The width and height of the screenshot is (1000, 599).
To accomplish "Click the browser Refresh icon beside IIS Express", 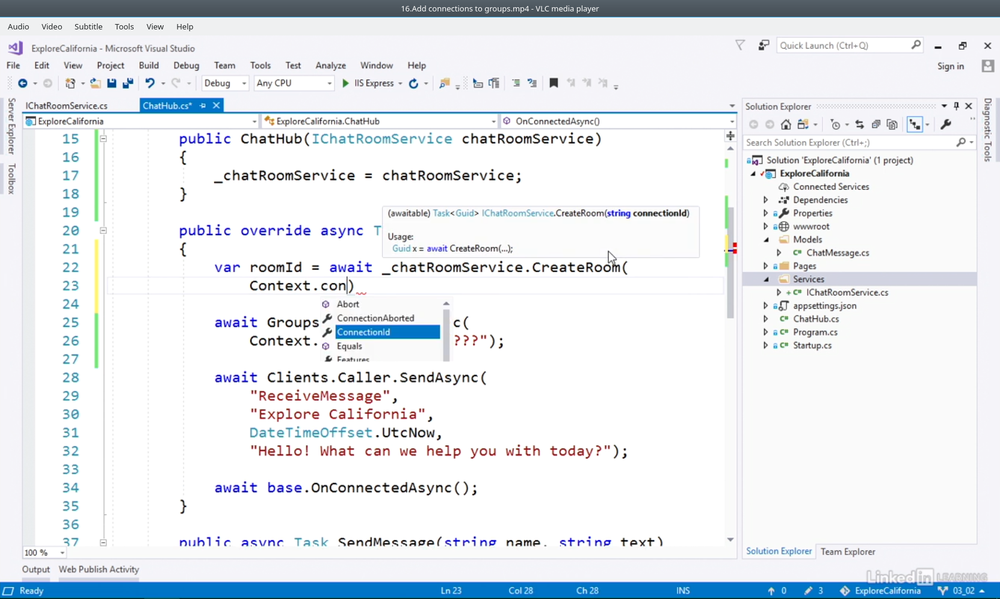I will (413, 83).
